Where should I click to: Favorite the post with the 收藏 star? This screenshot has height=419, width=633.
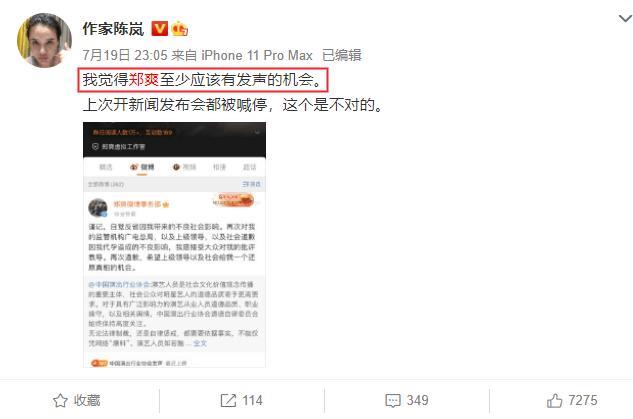point(77,400)
